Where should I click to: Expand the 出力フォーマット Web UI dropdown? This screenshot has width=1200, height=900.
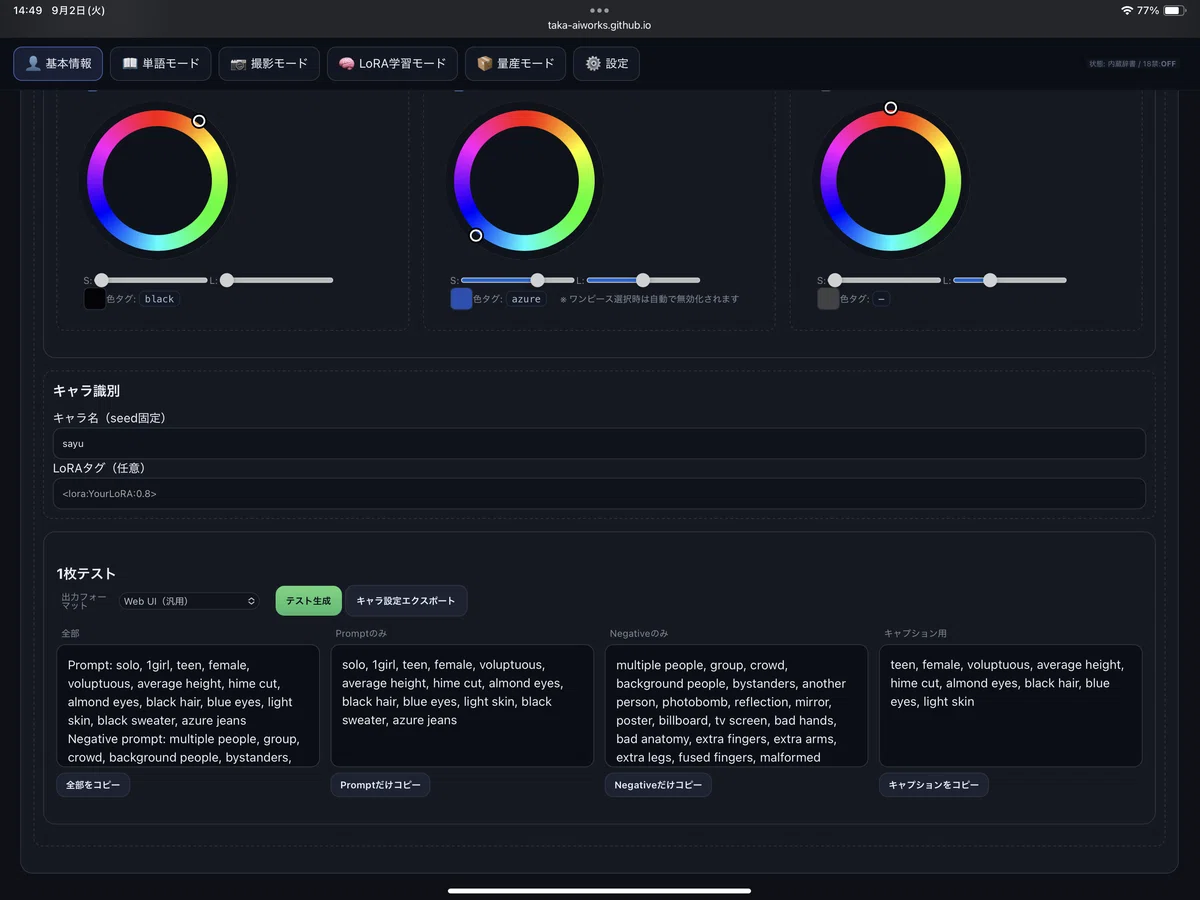[188, 601]
